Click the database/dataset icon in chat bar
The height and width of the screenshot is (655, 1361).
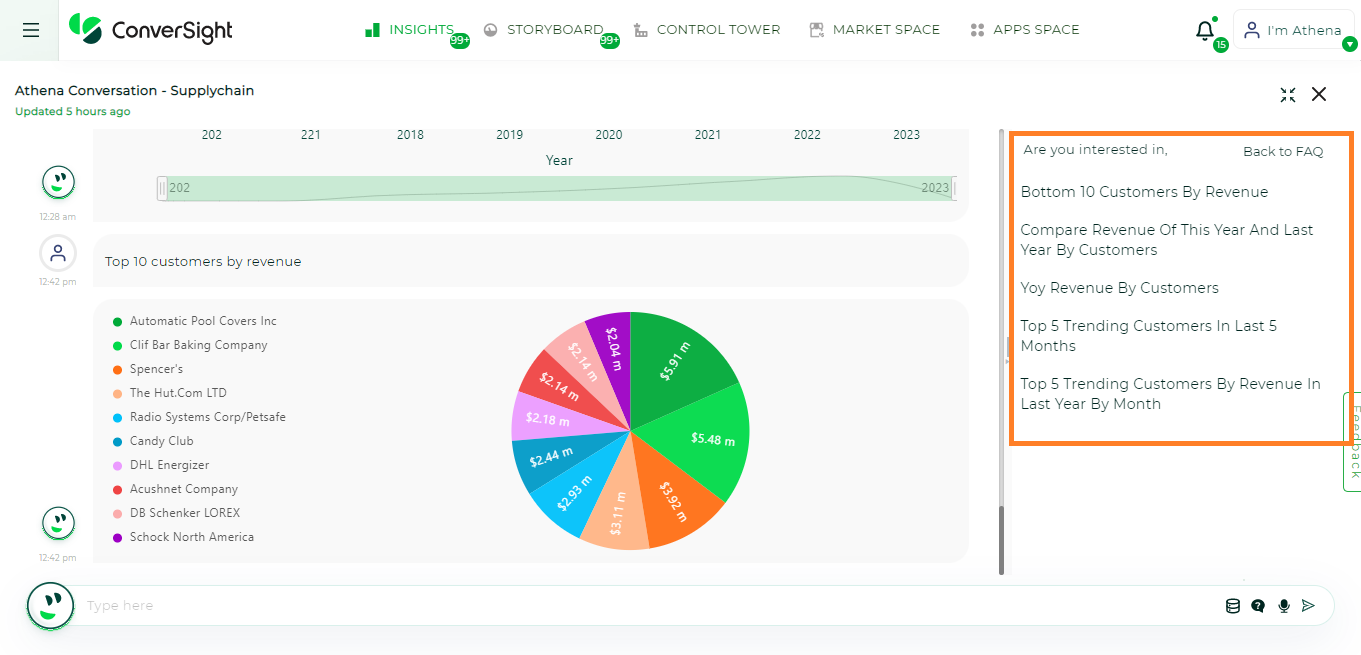[1232, 605]
